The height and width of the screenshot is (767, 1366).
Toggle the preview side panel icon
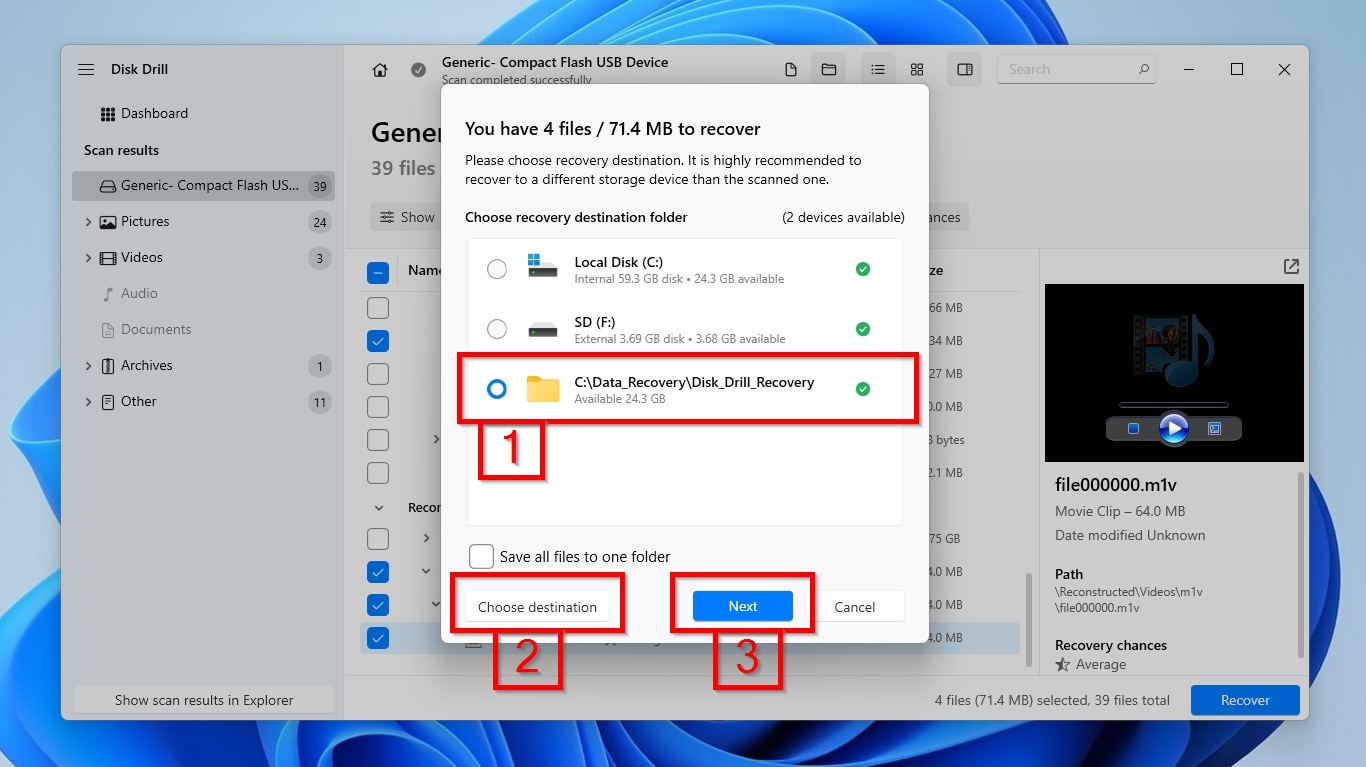pyautogui.click(x=965, y=69)
